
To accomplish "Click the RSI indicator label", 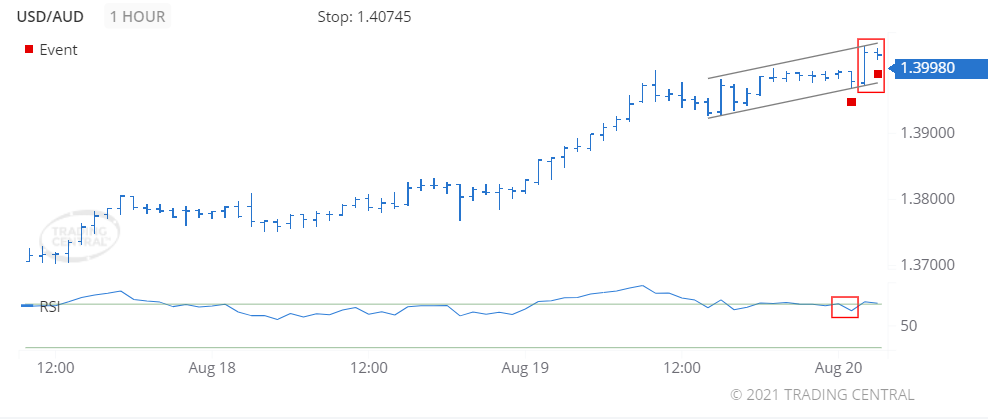I will [x=49, y=307].
